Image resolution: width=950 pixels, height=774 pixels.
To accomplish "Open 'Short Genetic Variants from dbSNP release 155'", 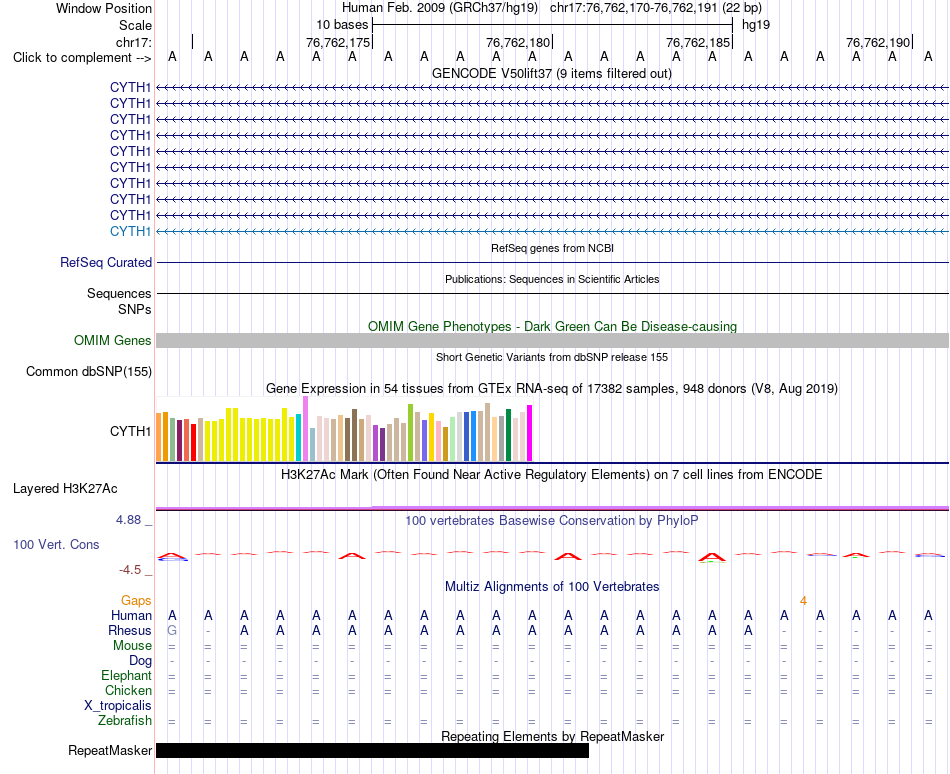I will click(552, 357).
